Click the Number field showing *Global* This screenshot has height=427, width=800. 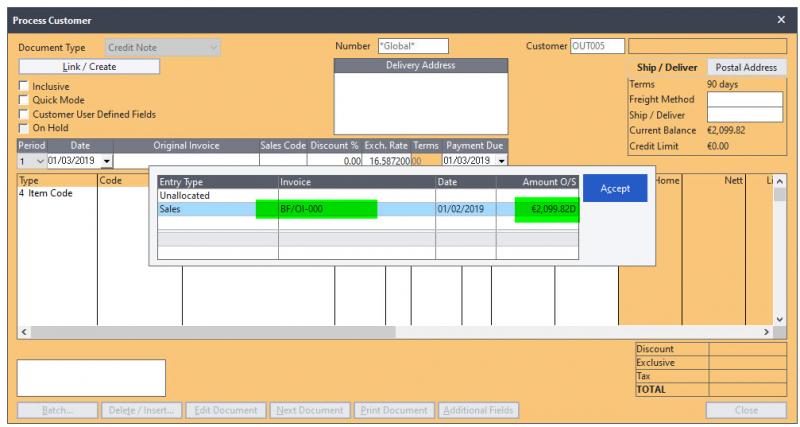pos(412,46)
